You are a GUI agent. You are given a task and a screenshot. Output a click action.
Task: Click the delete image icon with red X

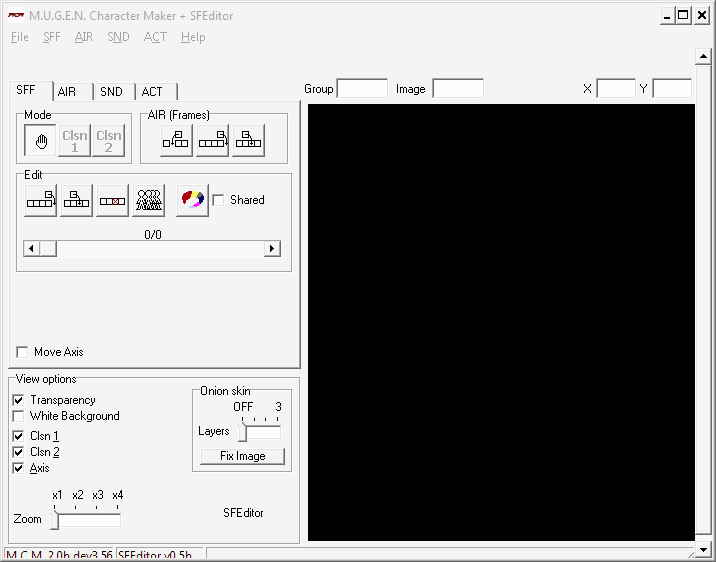pos(112,200)
